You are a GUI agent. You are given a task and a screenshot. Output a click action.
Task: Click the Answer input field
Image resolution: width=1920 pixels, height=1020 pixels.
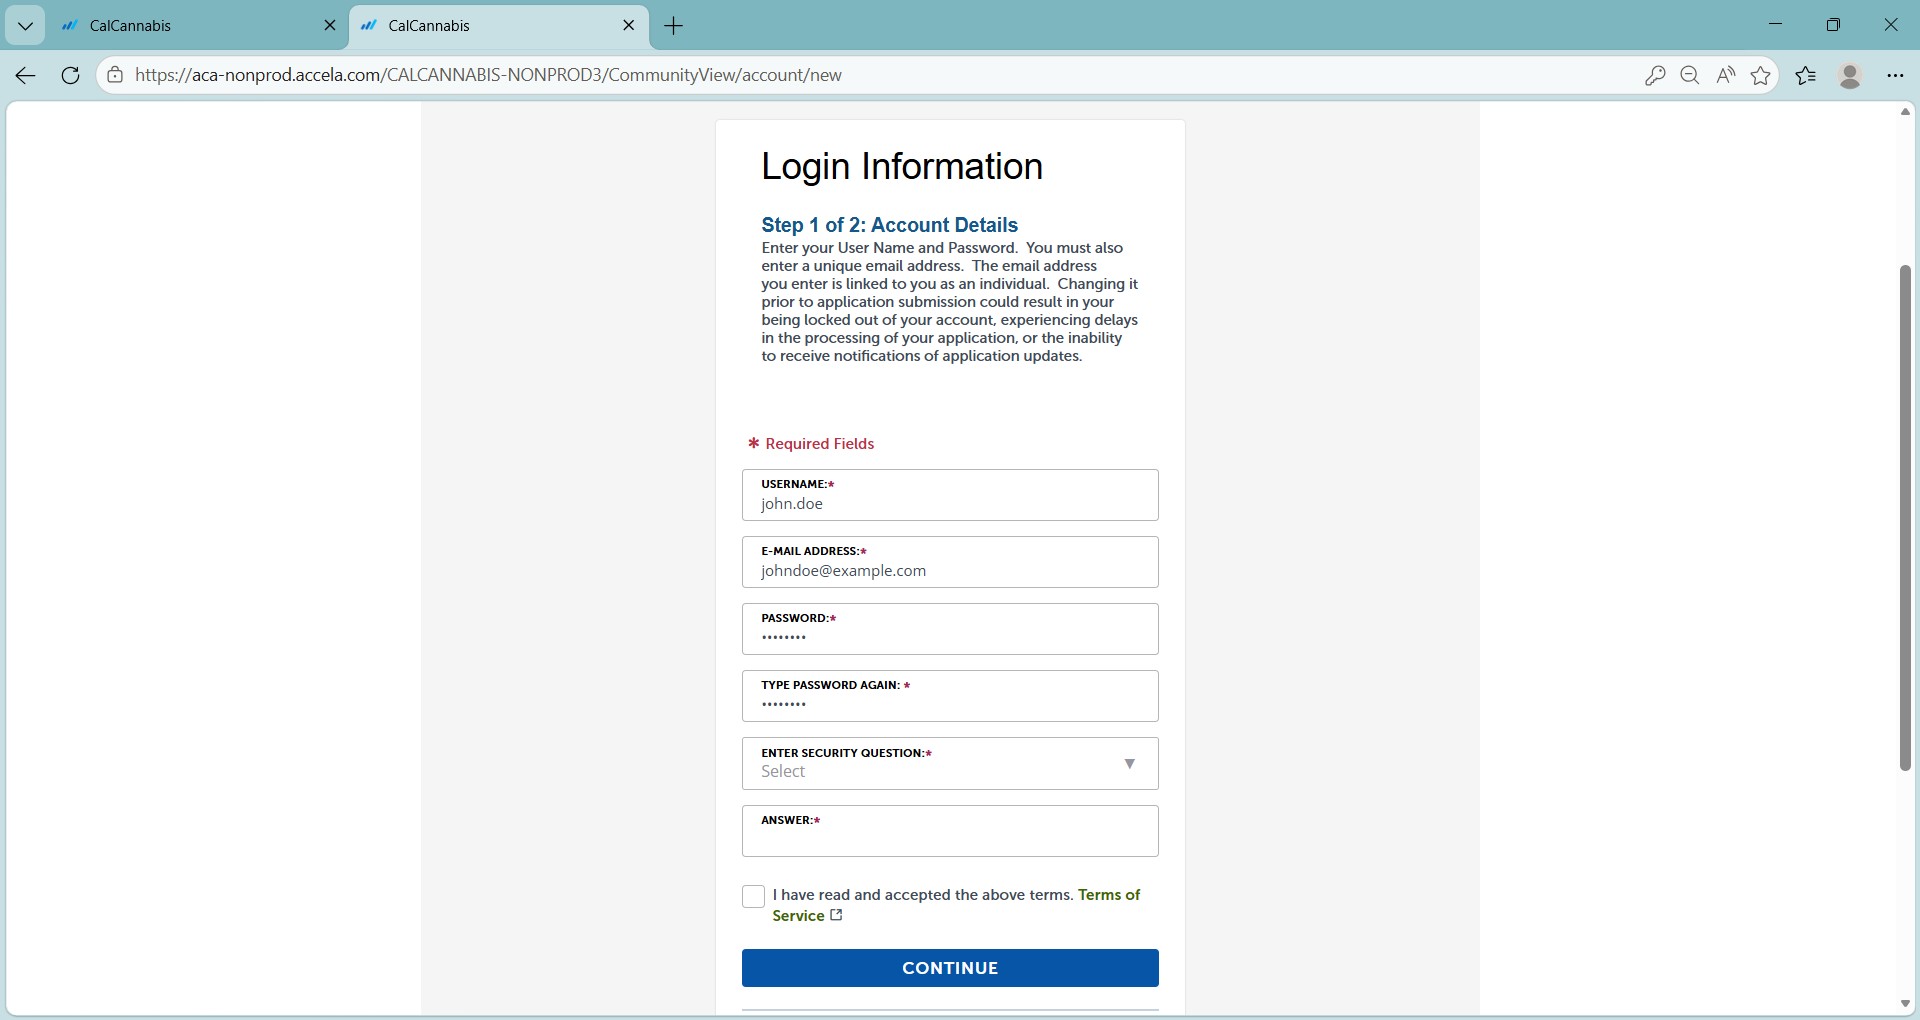(950, 831)
